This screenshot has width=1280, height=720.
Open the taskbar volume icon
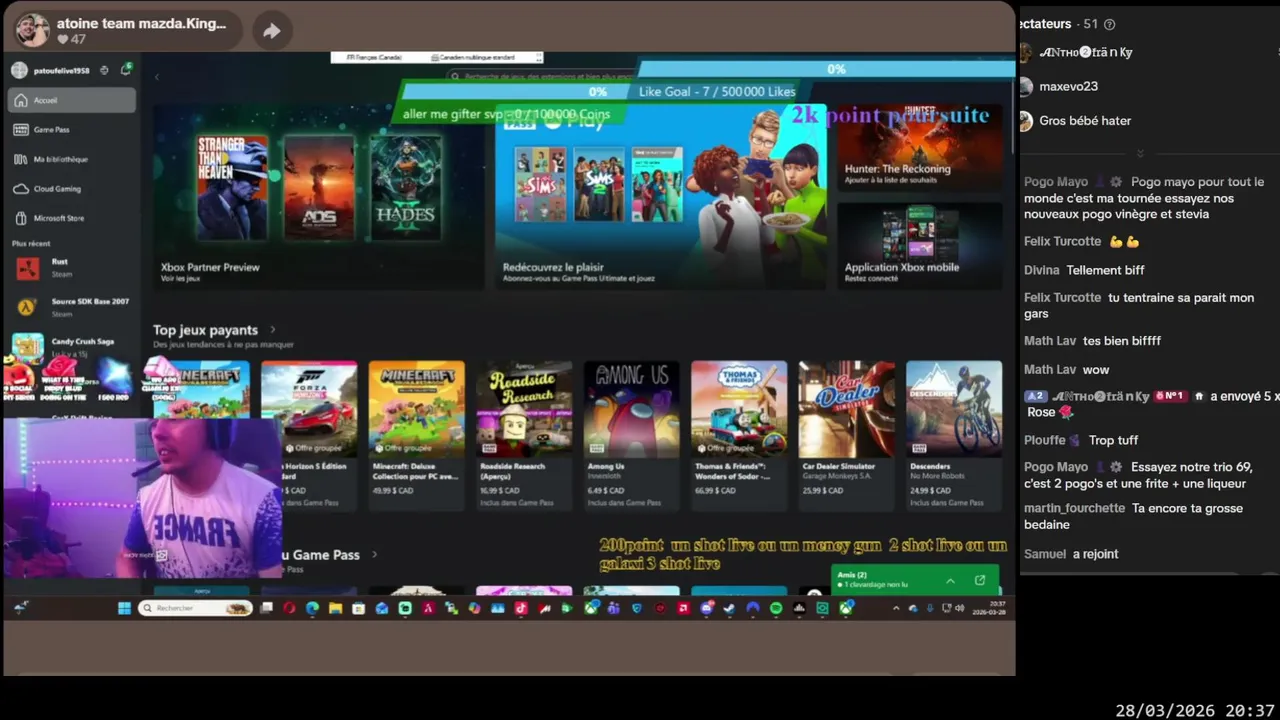click(x=959, y=608)
